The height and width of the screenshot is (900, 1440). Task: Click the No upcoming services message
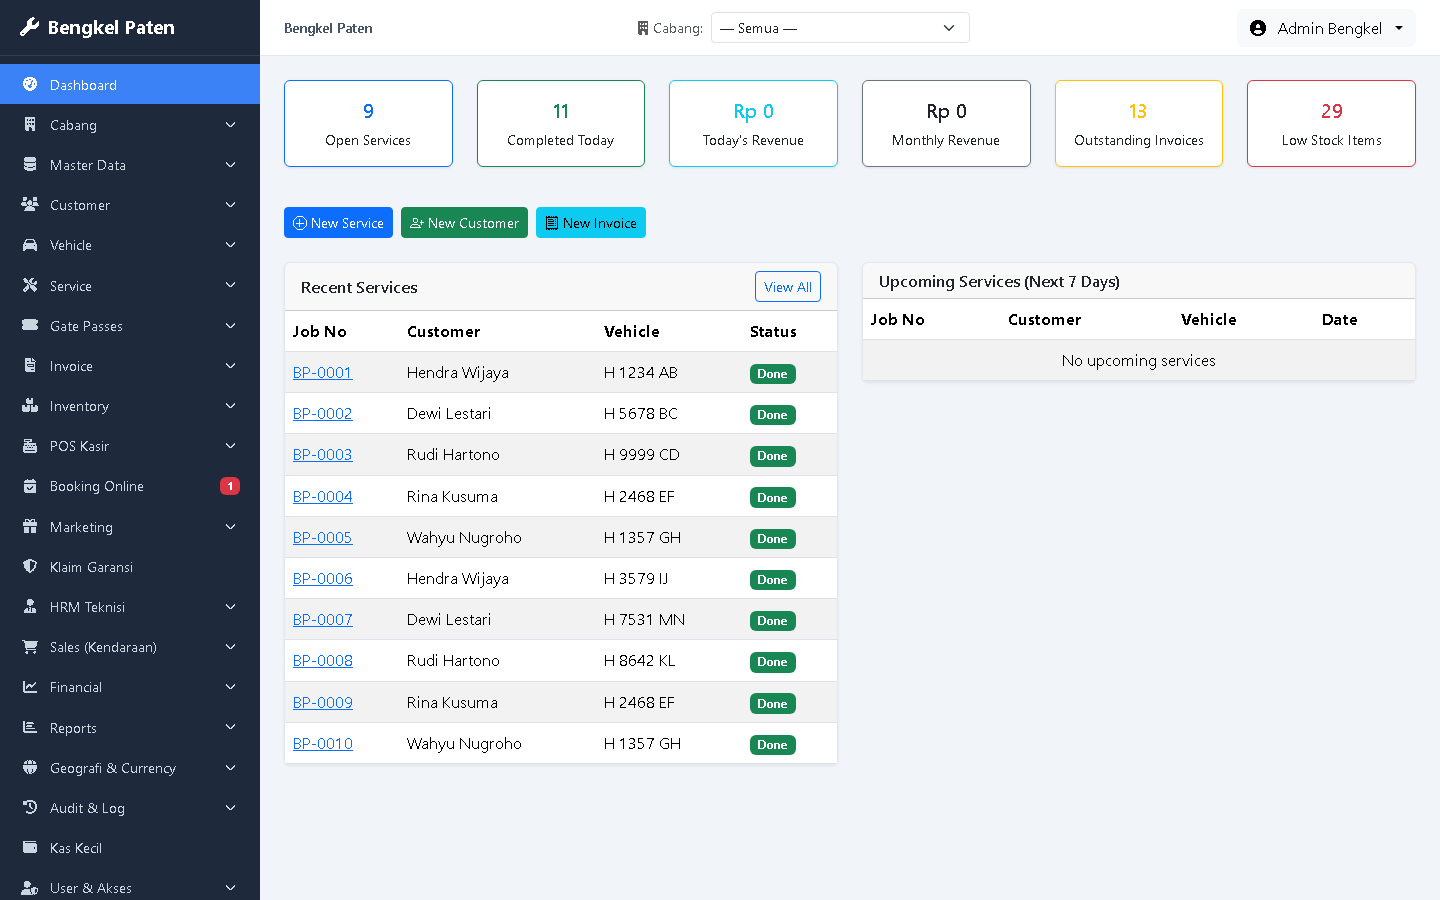[x=1138, y=361]
